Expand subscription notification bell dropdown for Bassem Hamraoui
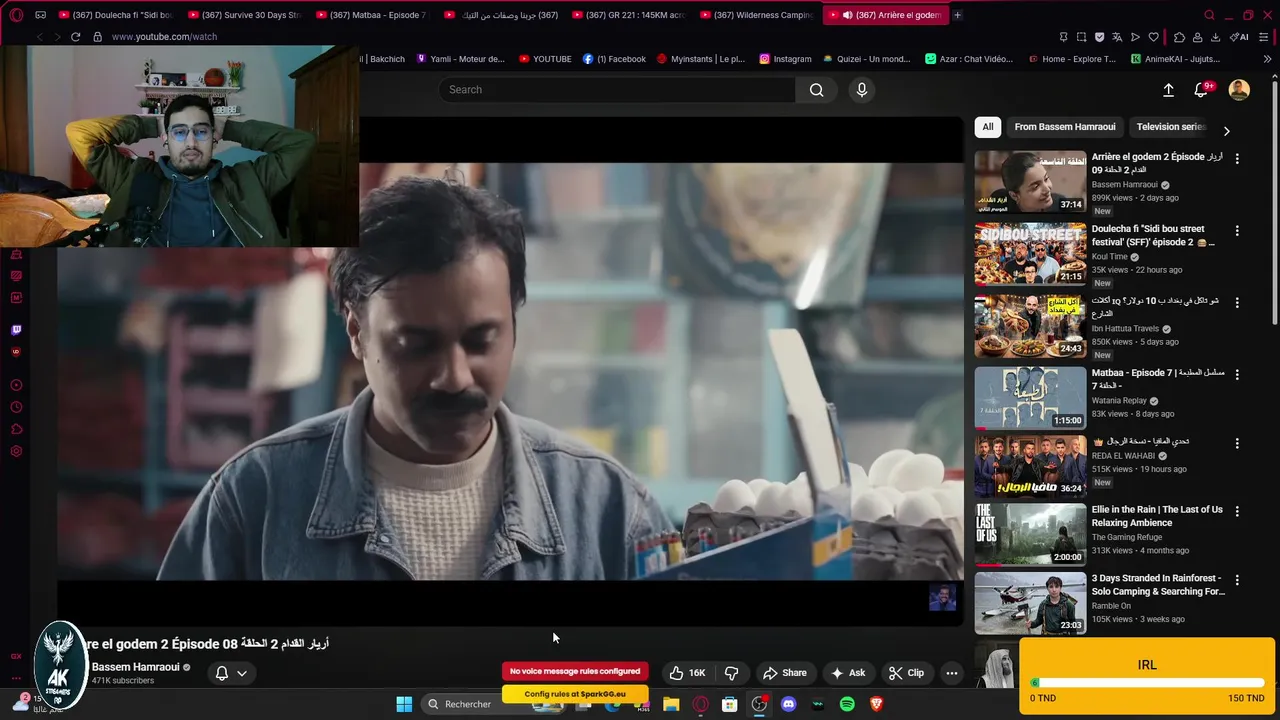The image size is (1280, 720). [231, 673]
